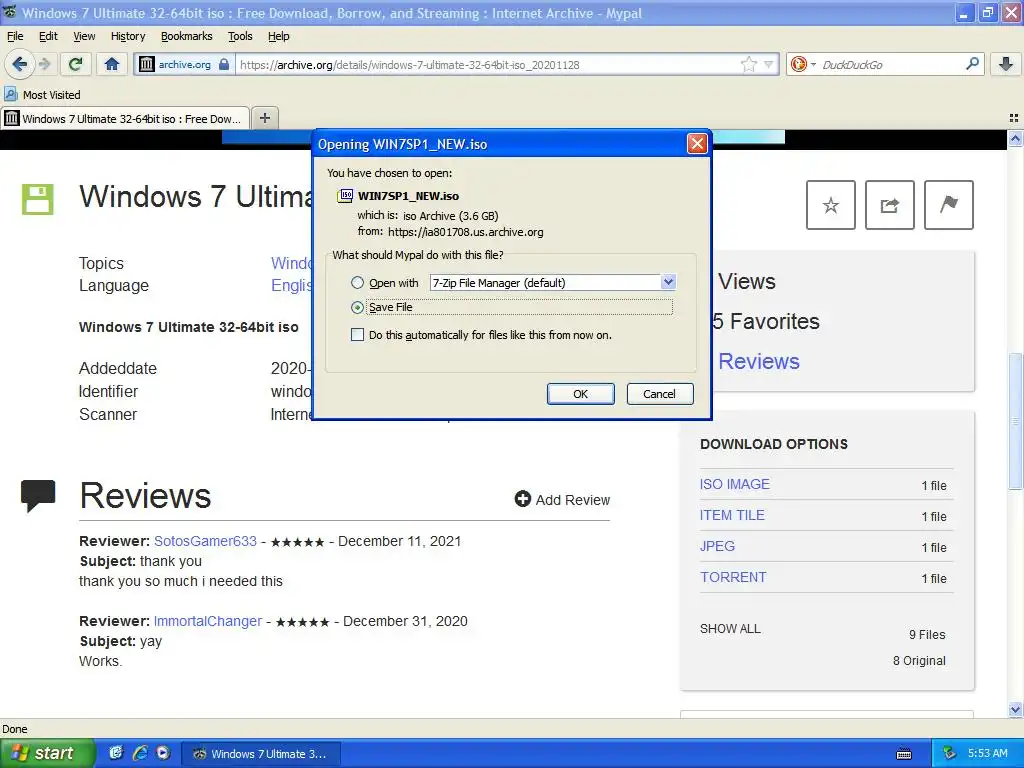Open the Reviews link in stats box
This screenshot has height=768, width=1024.
click(x=759, y=362)
